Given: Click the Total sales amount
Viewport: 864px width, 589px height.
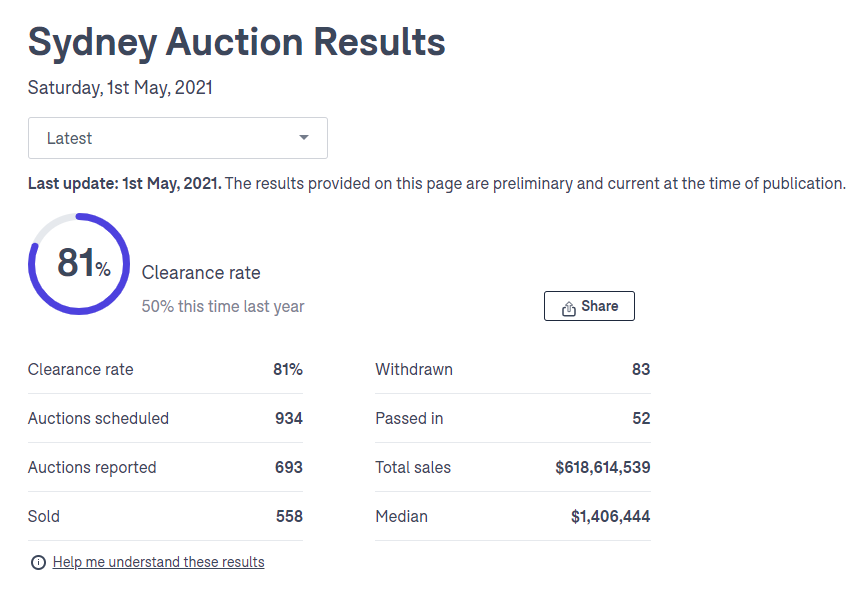Looking at the screenshot, I should (603, 467).
